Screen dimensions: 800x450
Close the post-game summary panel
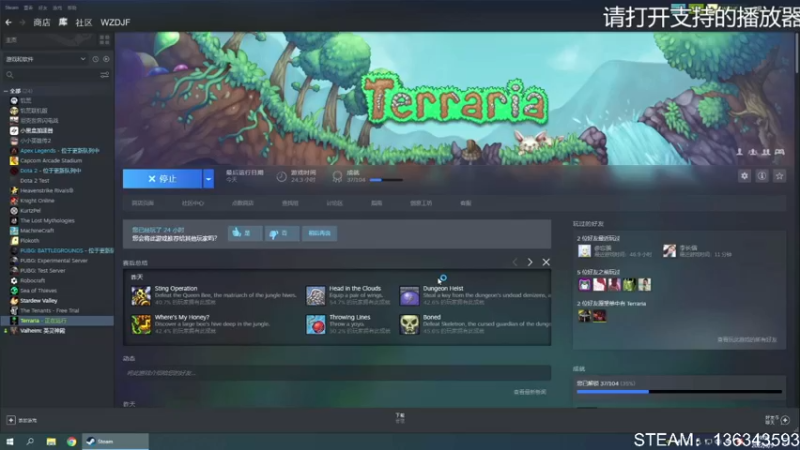point(546,262)
